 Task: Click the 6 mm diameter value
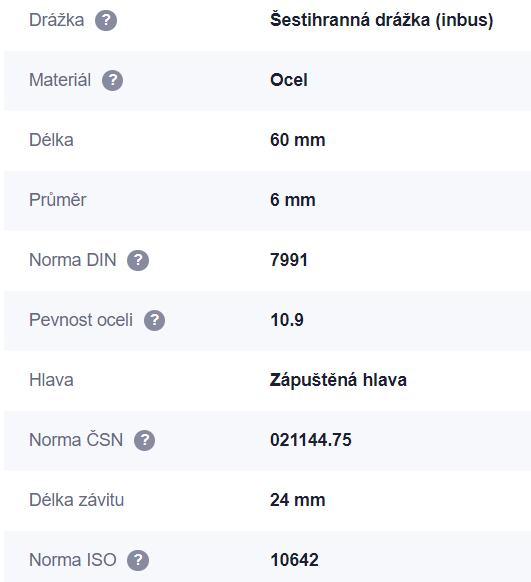tap(293, 200)
